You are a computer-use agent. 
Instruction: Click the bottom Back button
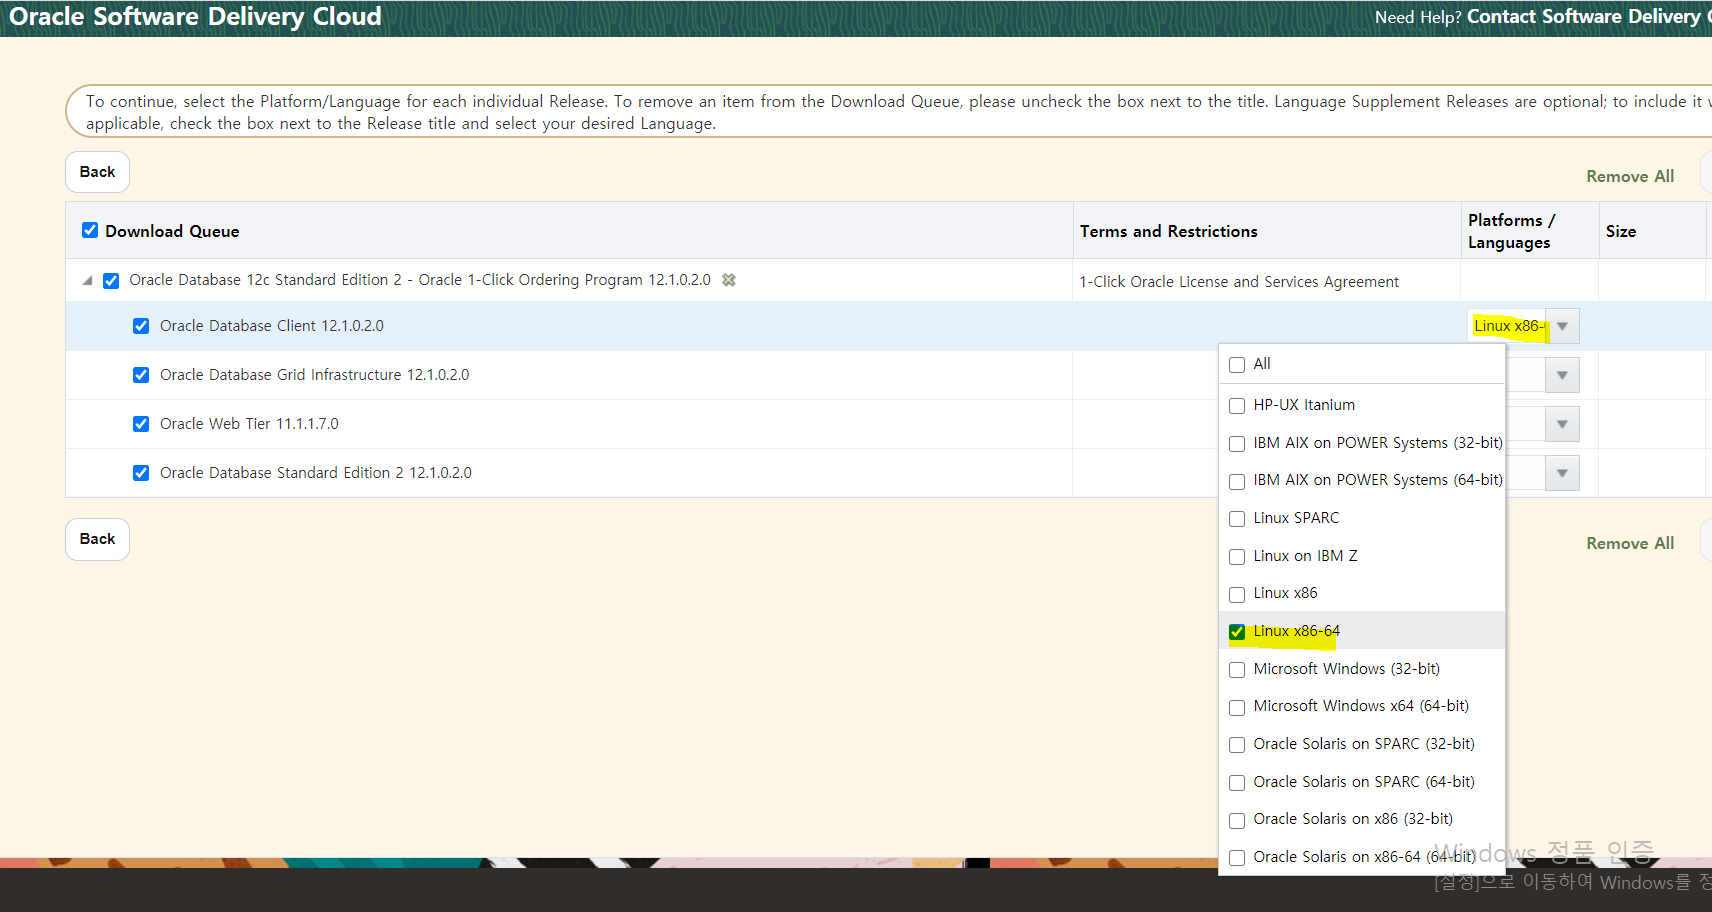click(x=97, y=539)
